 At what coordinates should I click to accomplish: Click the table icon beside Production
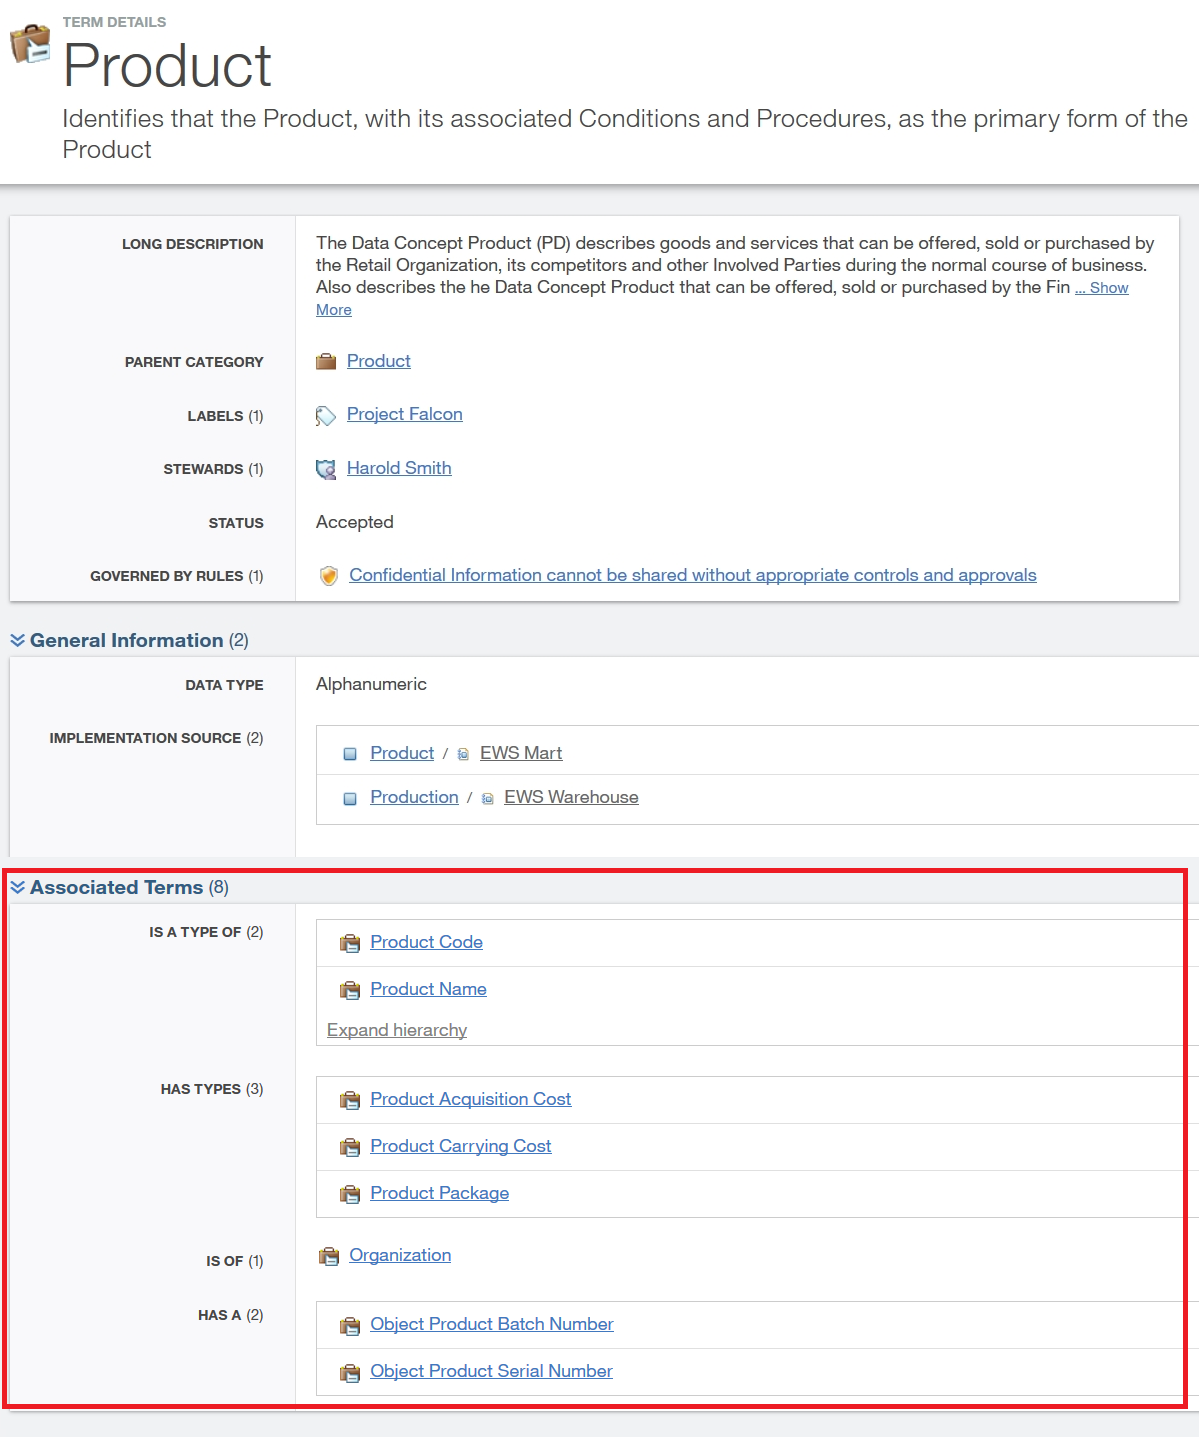point(350,798)
